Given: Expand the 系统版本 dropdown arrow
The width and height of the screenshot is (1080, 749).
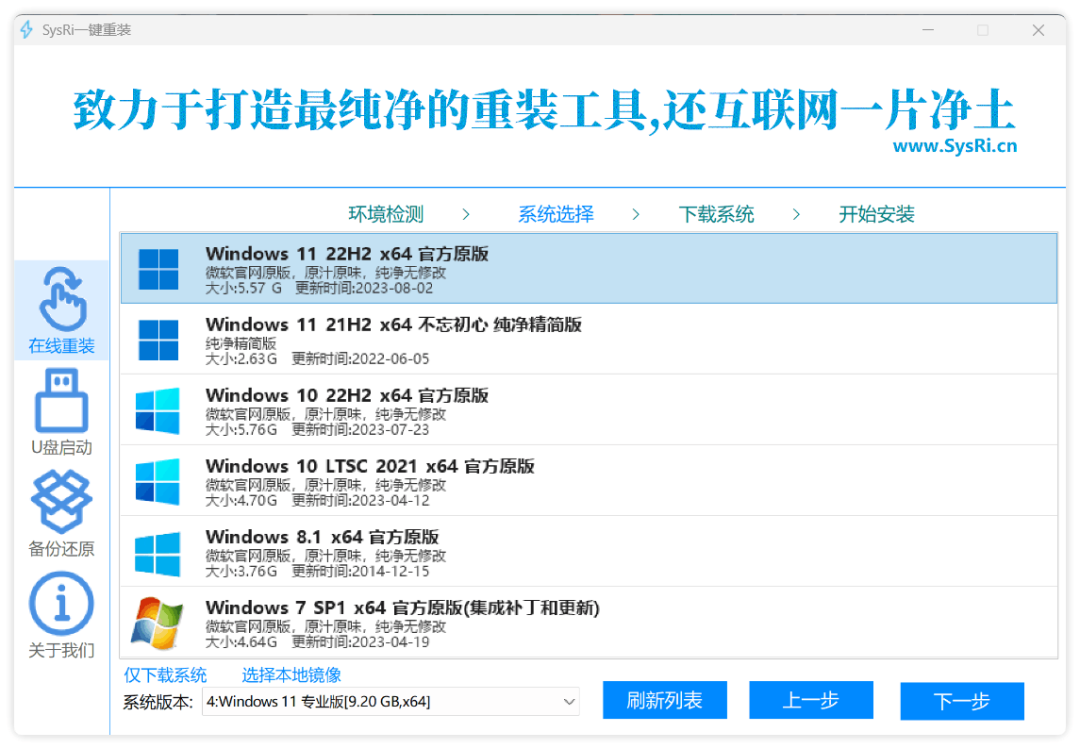Looking at the screenshot, I should coord(569,702).
